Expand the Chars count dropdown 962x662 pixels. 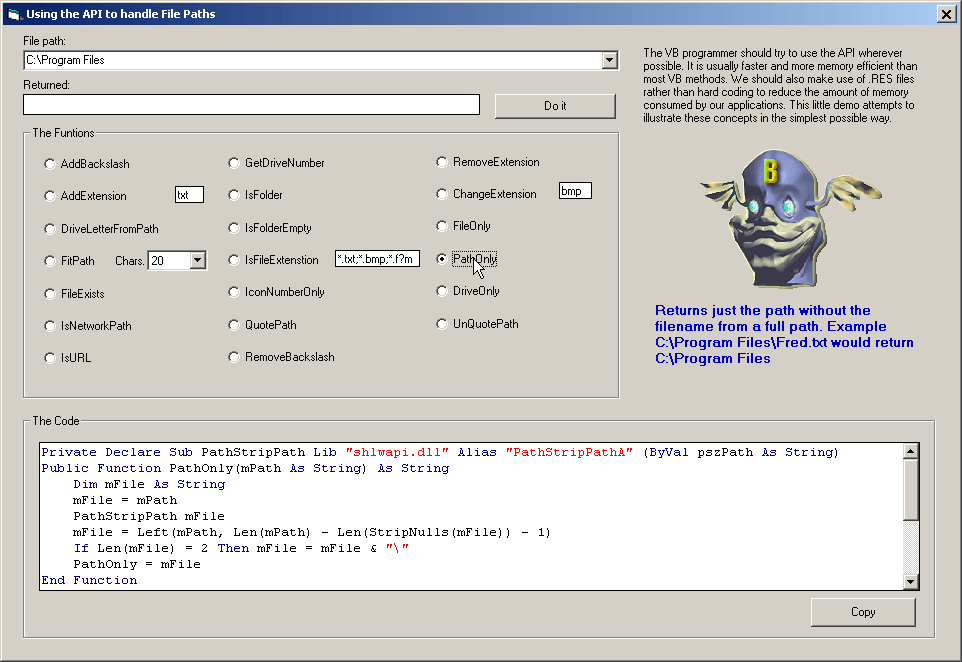pos(197,261)
